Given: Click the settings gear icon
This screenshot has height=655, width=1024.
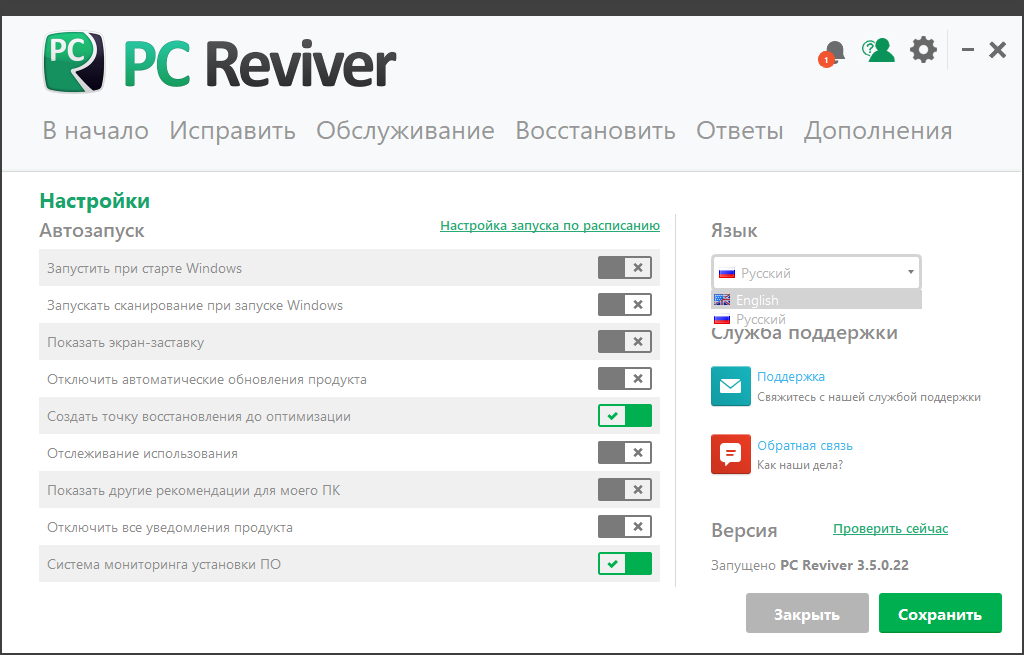Looking at the screenshot, I should 923,50.
